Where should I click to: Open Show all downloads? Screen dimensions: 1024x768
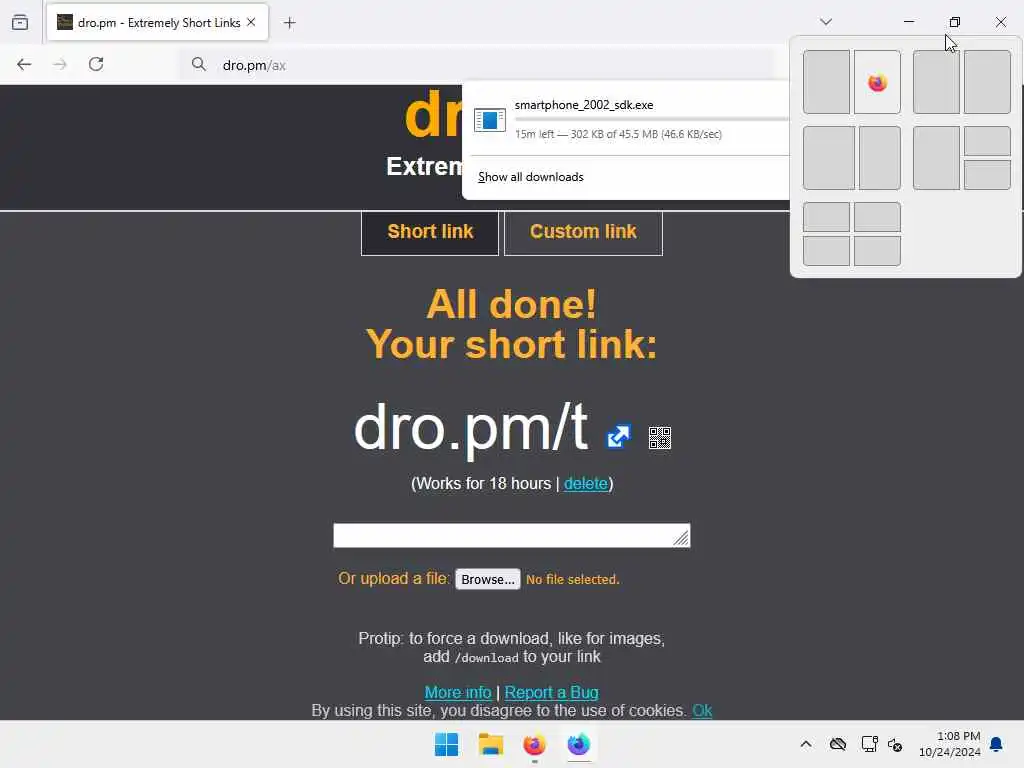(530, 177)
